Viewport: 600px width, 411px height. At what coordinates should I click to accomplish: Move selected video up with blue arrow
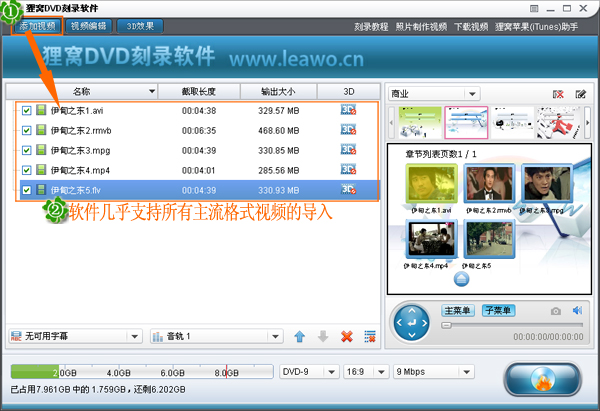(x=300, y=336)
